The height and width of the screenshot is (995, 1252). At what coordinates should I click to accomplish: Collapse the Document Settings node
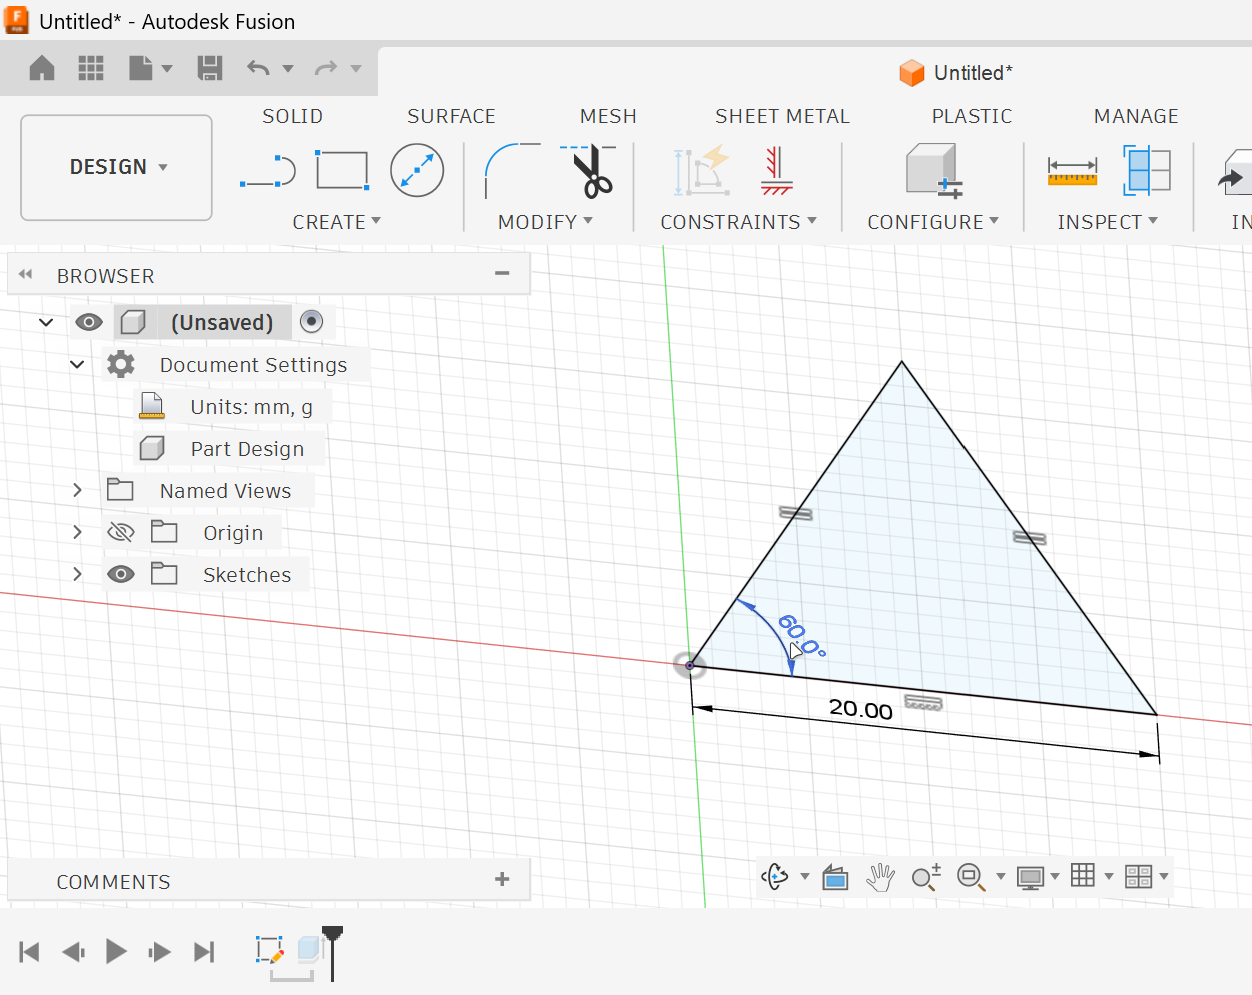[x=77, y=364]
